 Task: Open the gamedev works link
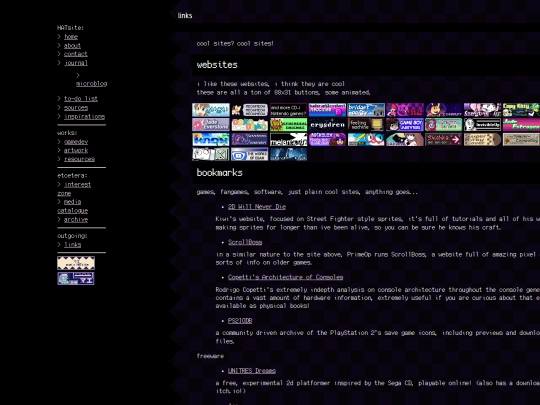pos(76,142)
